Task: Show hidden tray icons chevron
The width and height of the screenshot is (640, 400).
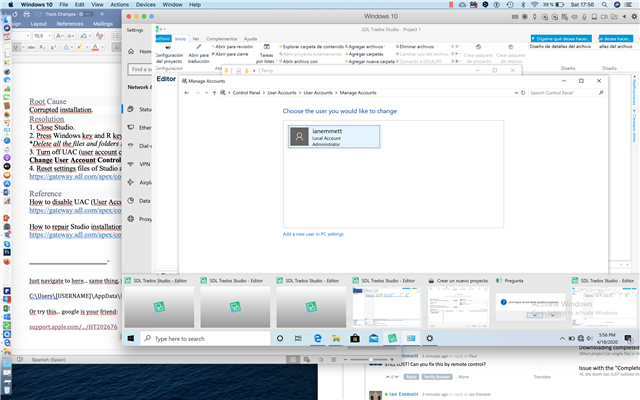Action: (562, 338)
